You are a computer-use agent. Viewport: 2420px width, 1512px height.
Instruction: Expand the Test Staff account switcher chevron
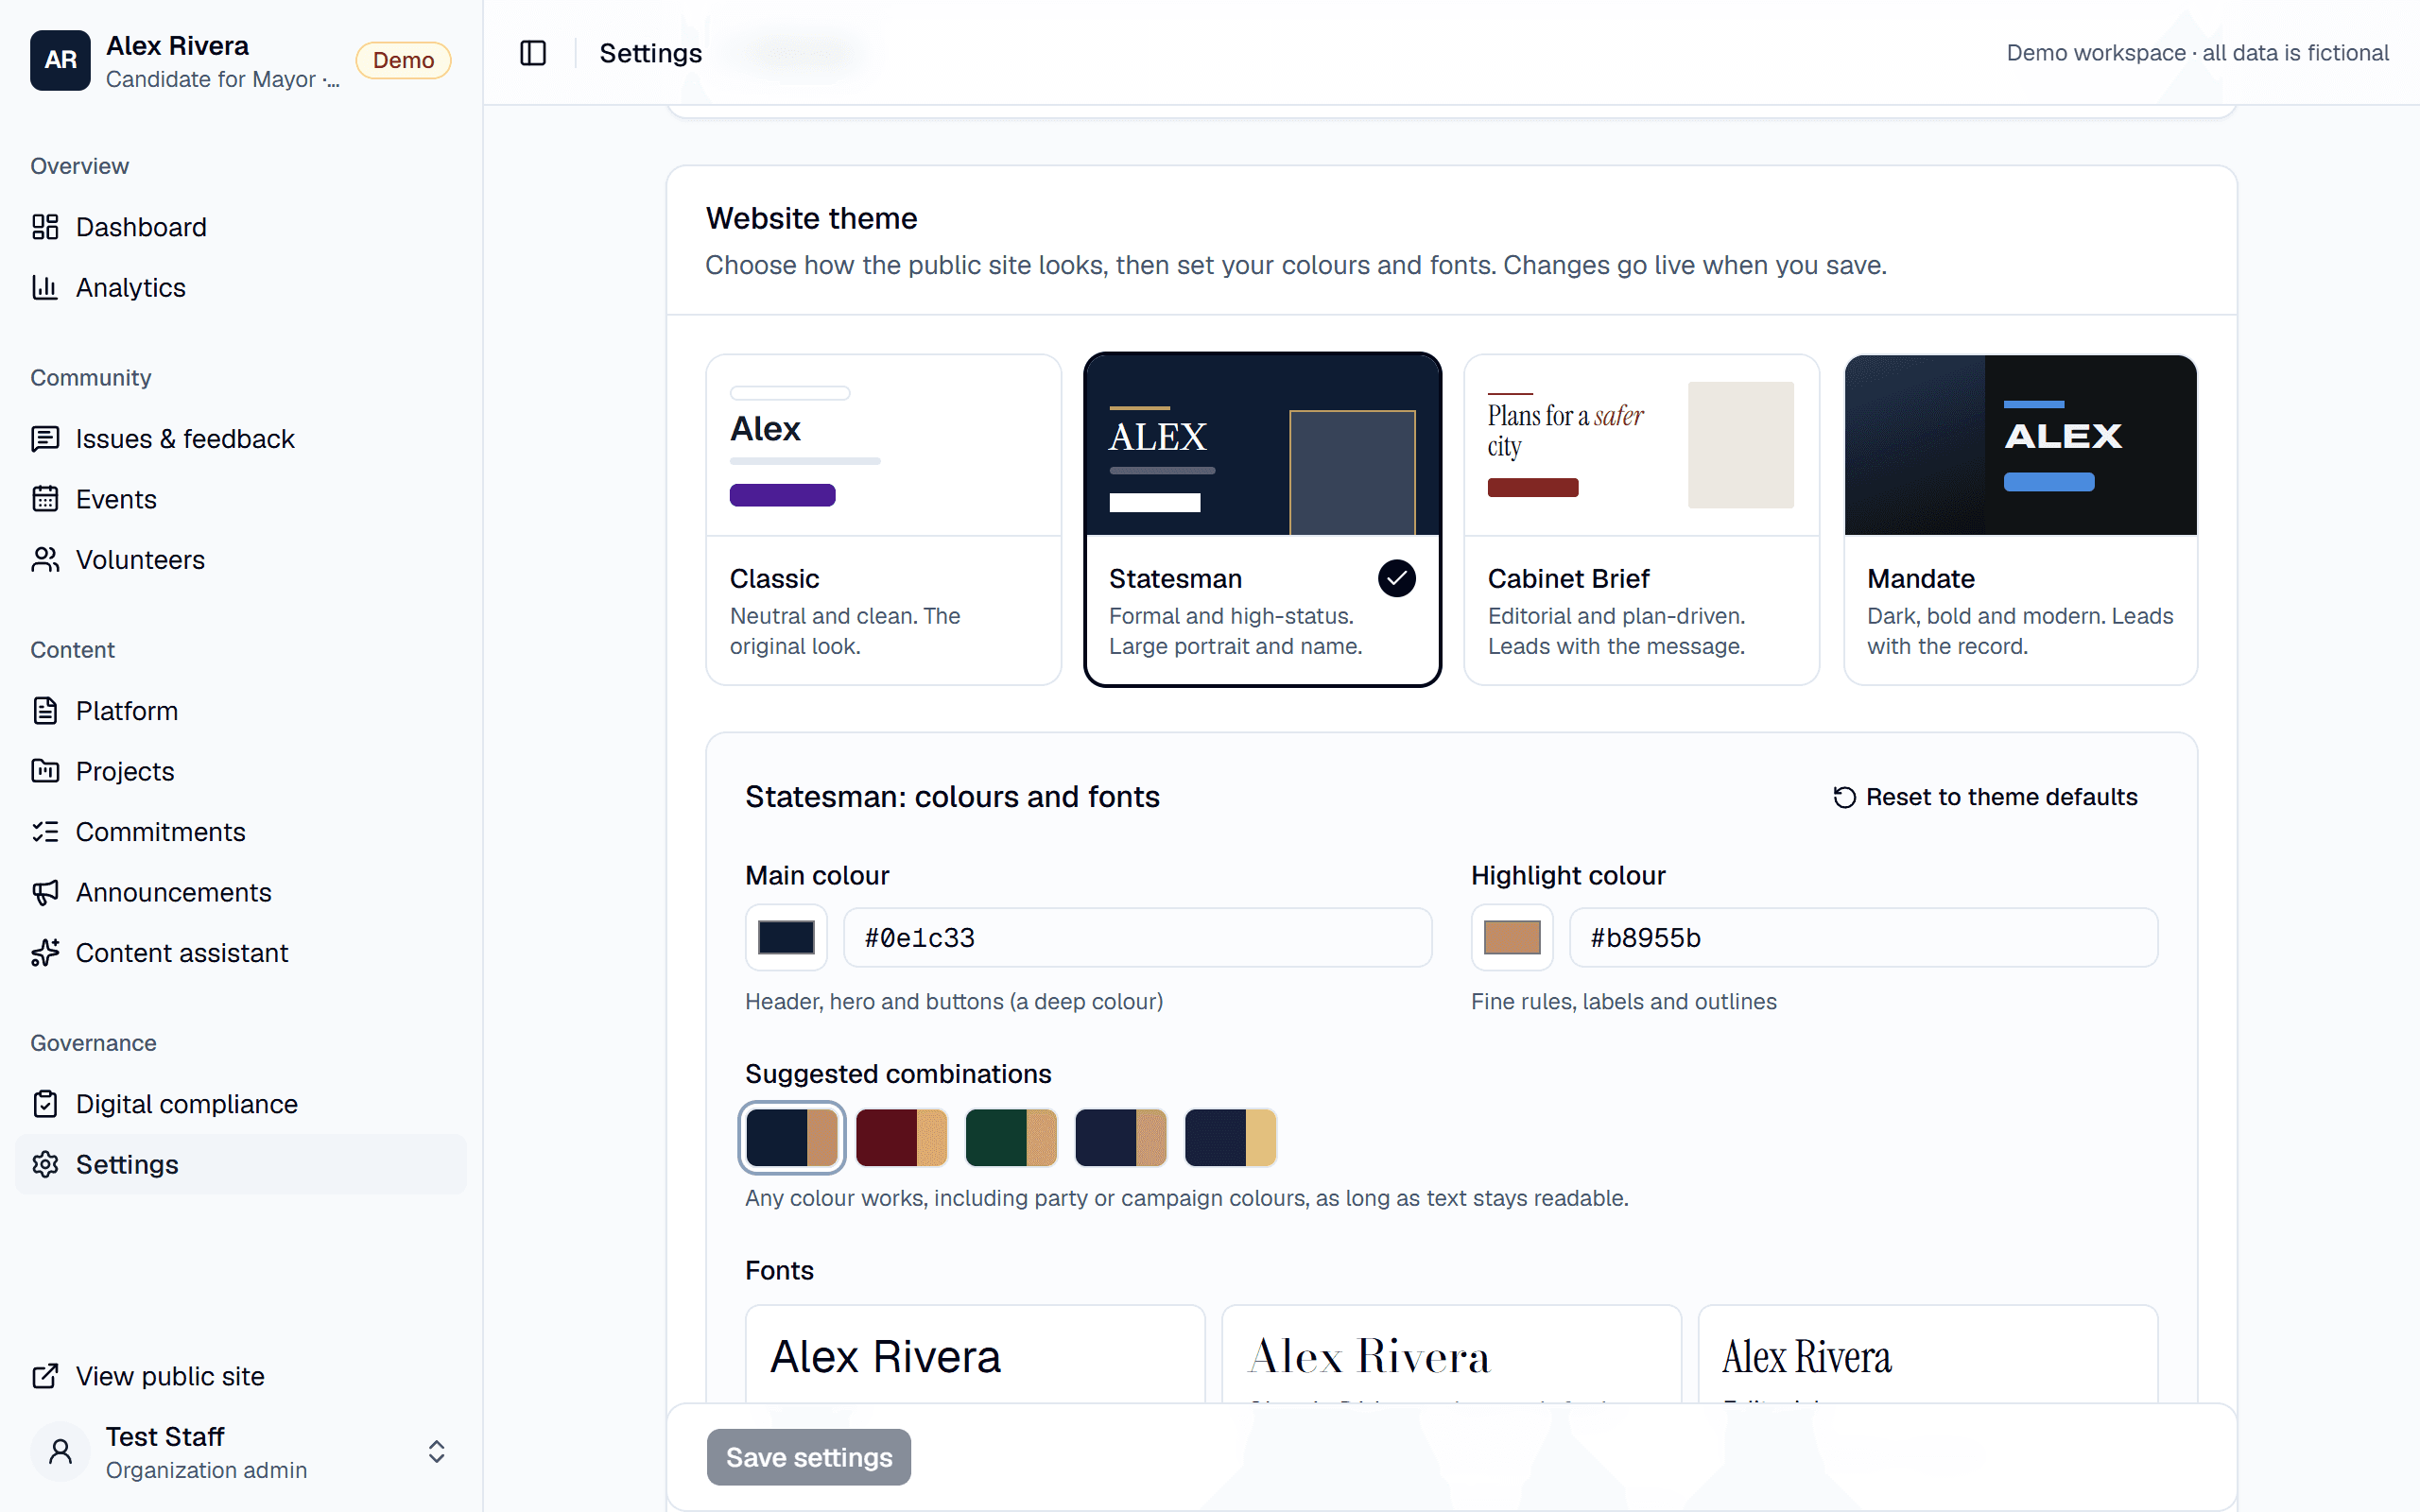click(436, 1452)
